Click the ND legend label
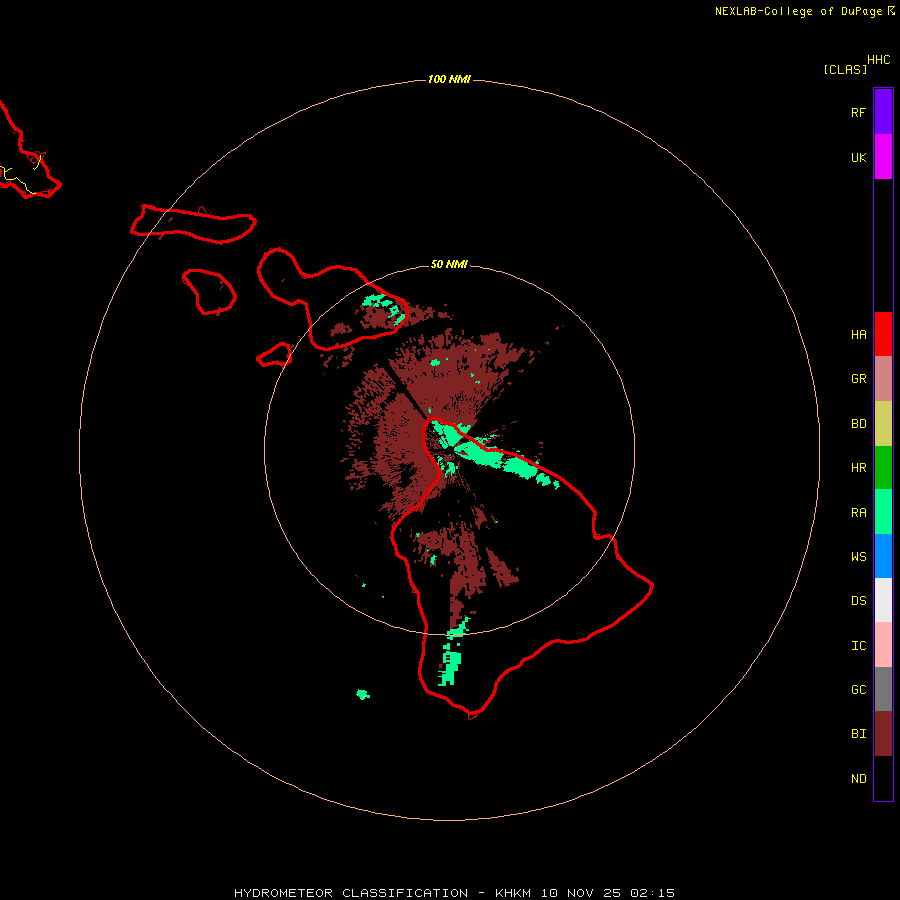 pos(858,778)
